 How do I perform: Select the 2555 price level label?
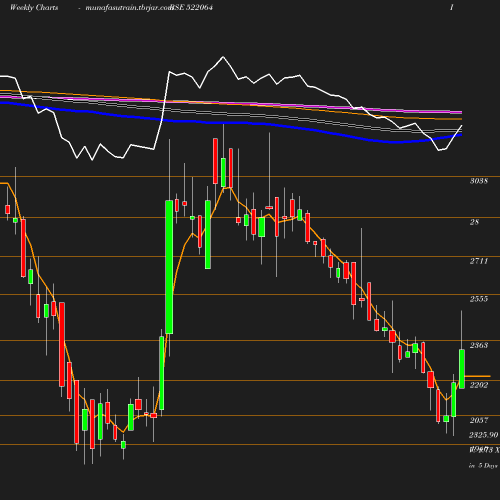(x=479, y=299)
